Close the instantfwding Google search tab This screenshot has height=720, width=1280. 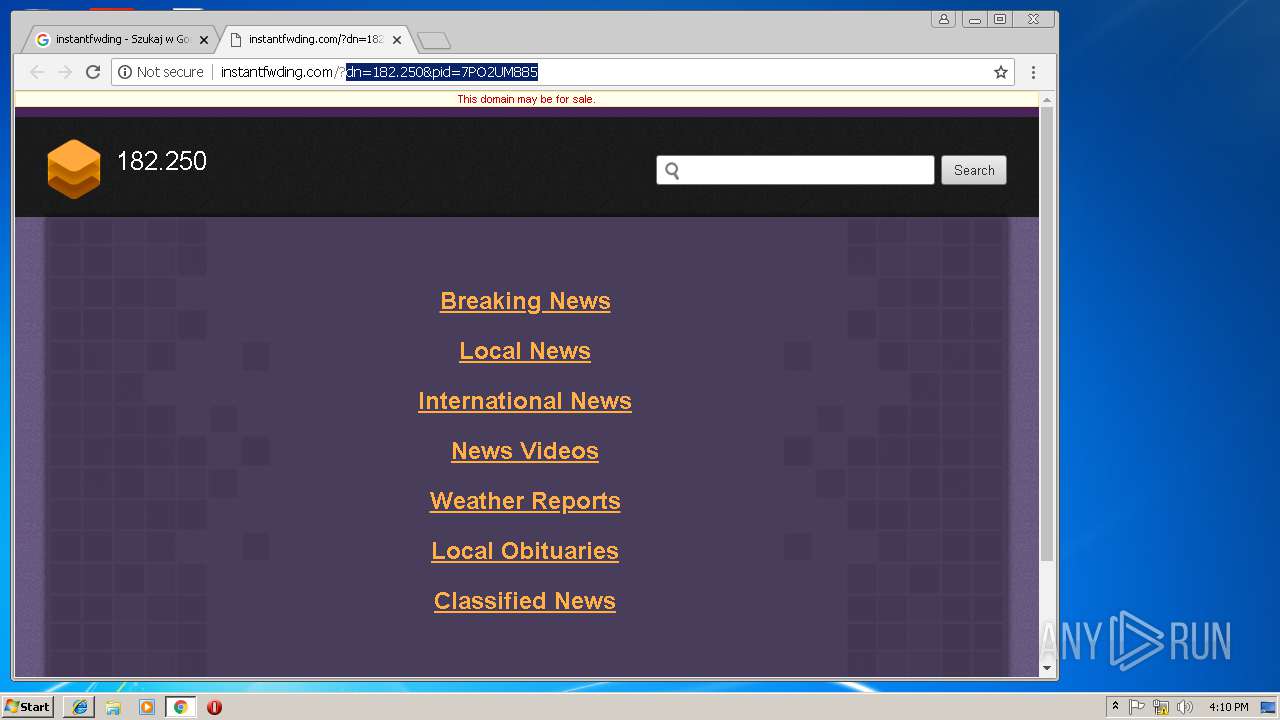tap(204, 40)
